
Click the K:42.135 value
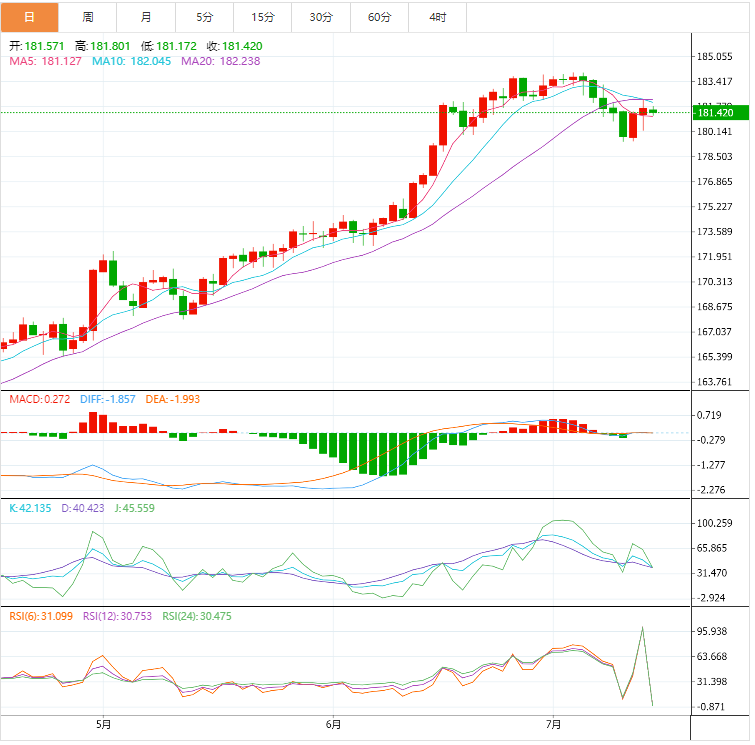click(30, 508)
